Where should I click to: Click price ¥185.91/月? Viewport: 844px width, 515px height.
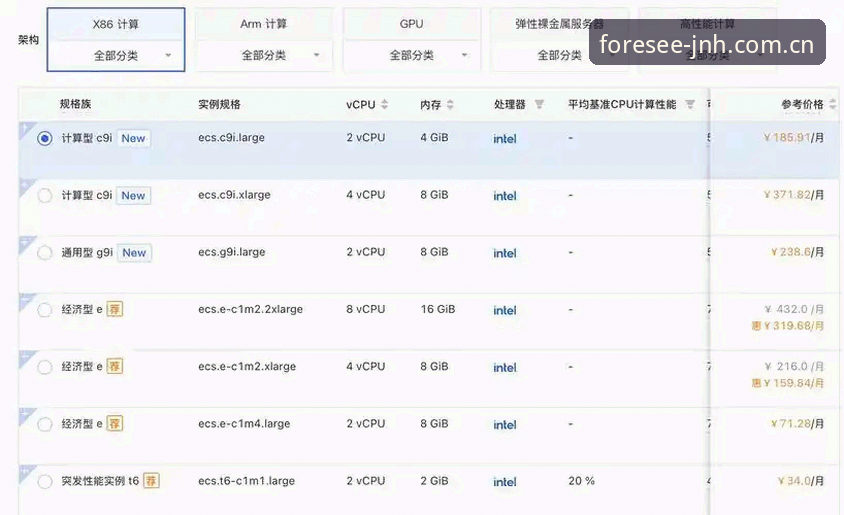[x=793, y=138]
